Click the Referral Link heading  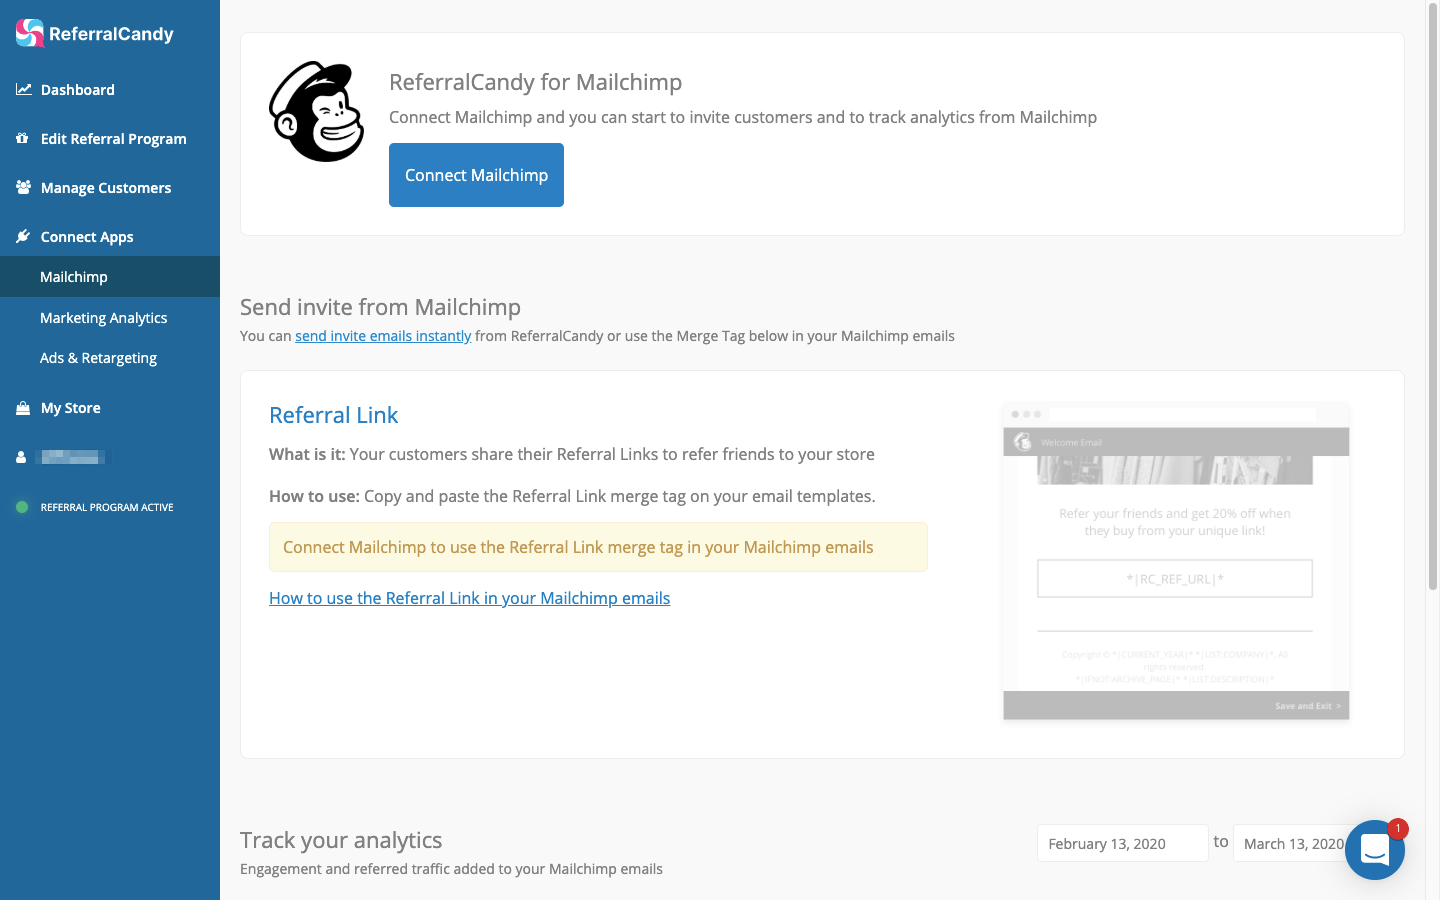tap(334, 415)
